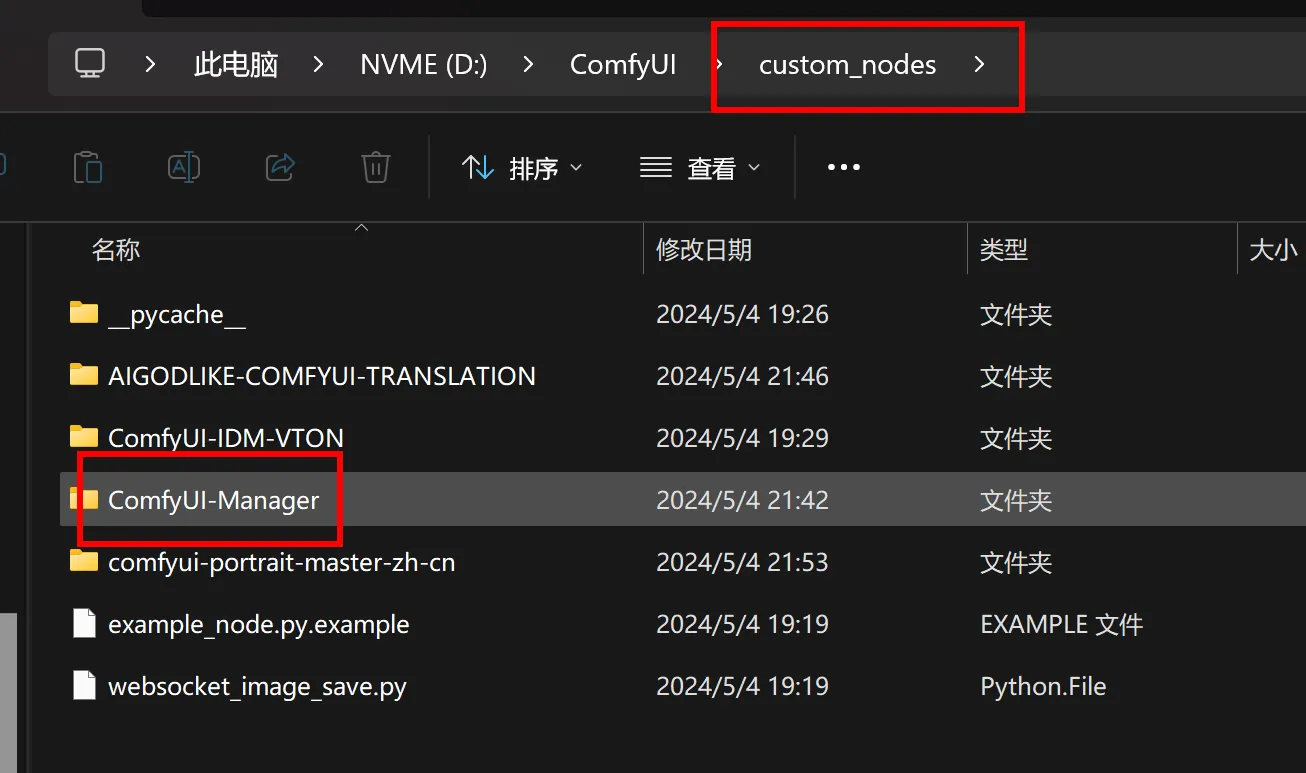This screenshot has width=1306, height=773.
Task: Select the AIGODLIKE-COMFYUI-TRANSLATION folder icon
Action: 84,375
